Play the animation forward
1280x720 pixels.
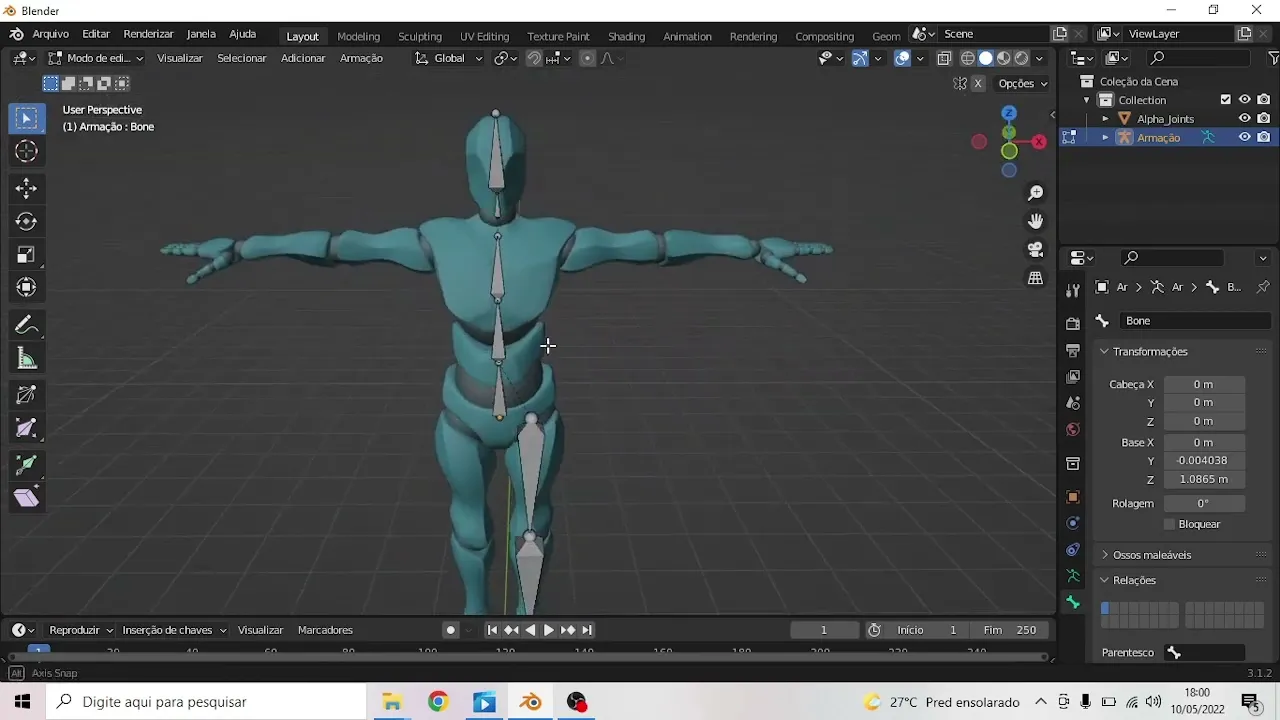(x=548, y=630)
